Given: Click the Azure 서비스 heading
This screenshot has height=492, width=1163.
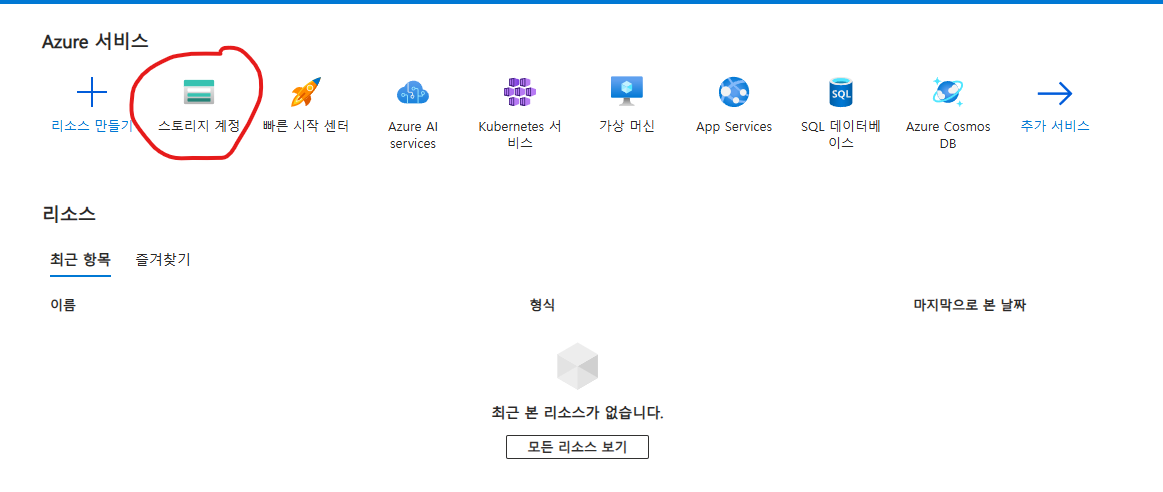Looking at the screenshot, I should tap(95, 42).
